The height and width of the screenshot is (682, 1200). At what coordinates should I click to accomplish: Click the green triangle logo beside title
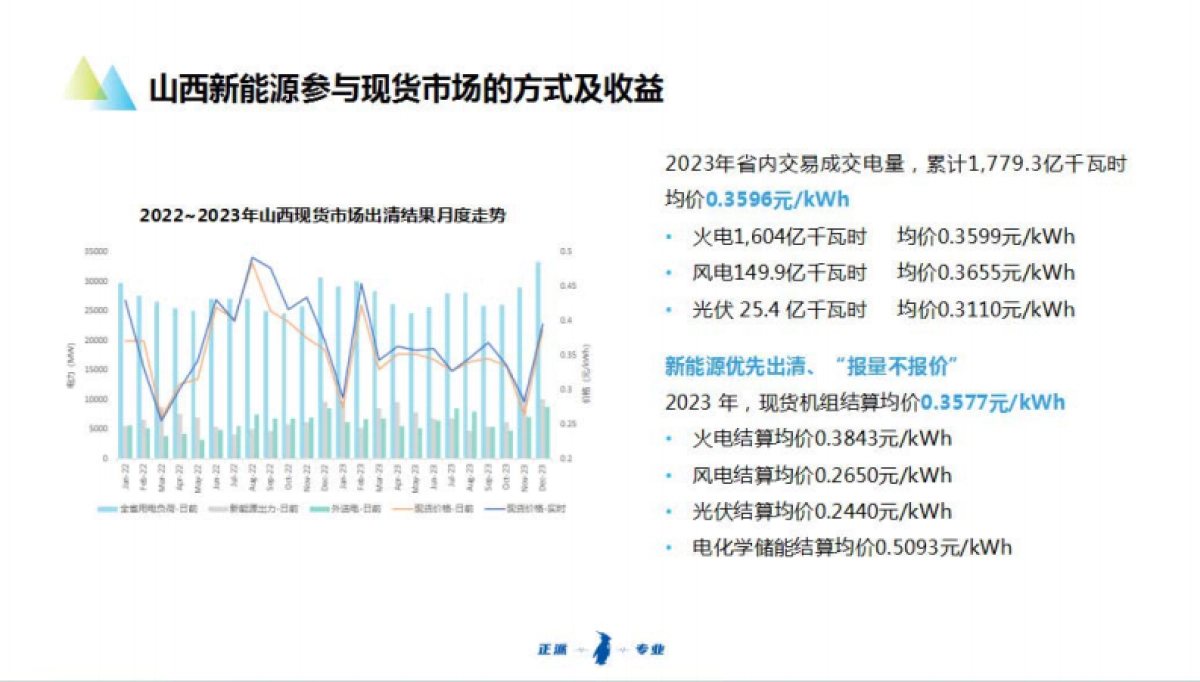coord(86,82)
